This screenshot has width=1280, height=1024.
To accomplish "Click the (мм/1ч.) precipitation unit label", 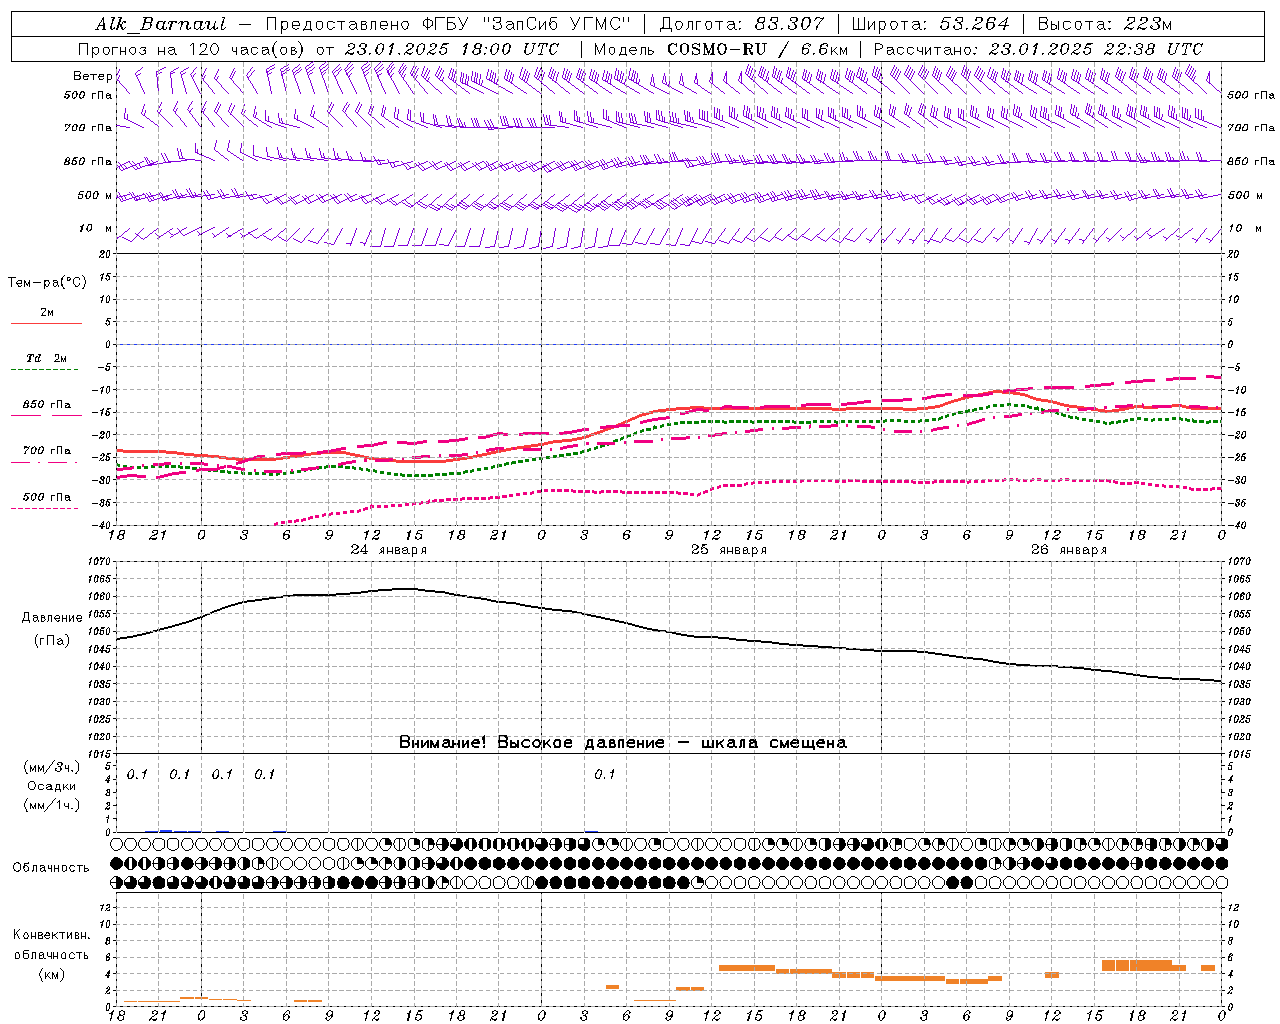I will click(51, 805).
